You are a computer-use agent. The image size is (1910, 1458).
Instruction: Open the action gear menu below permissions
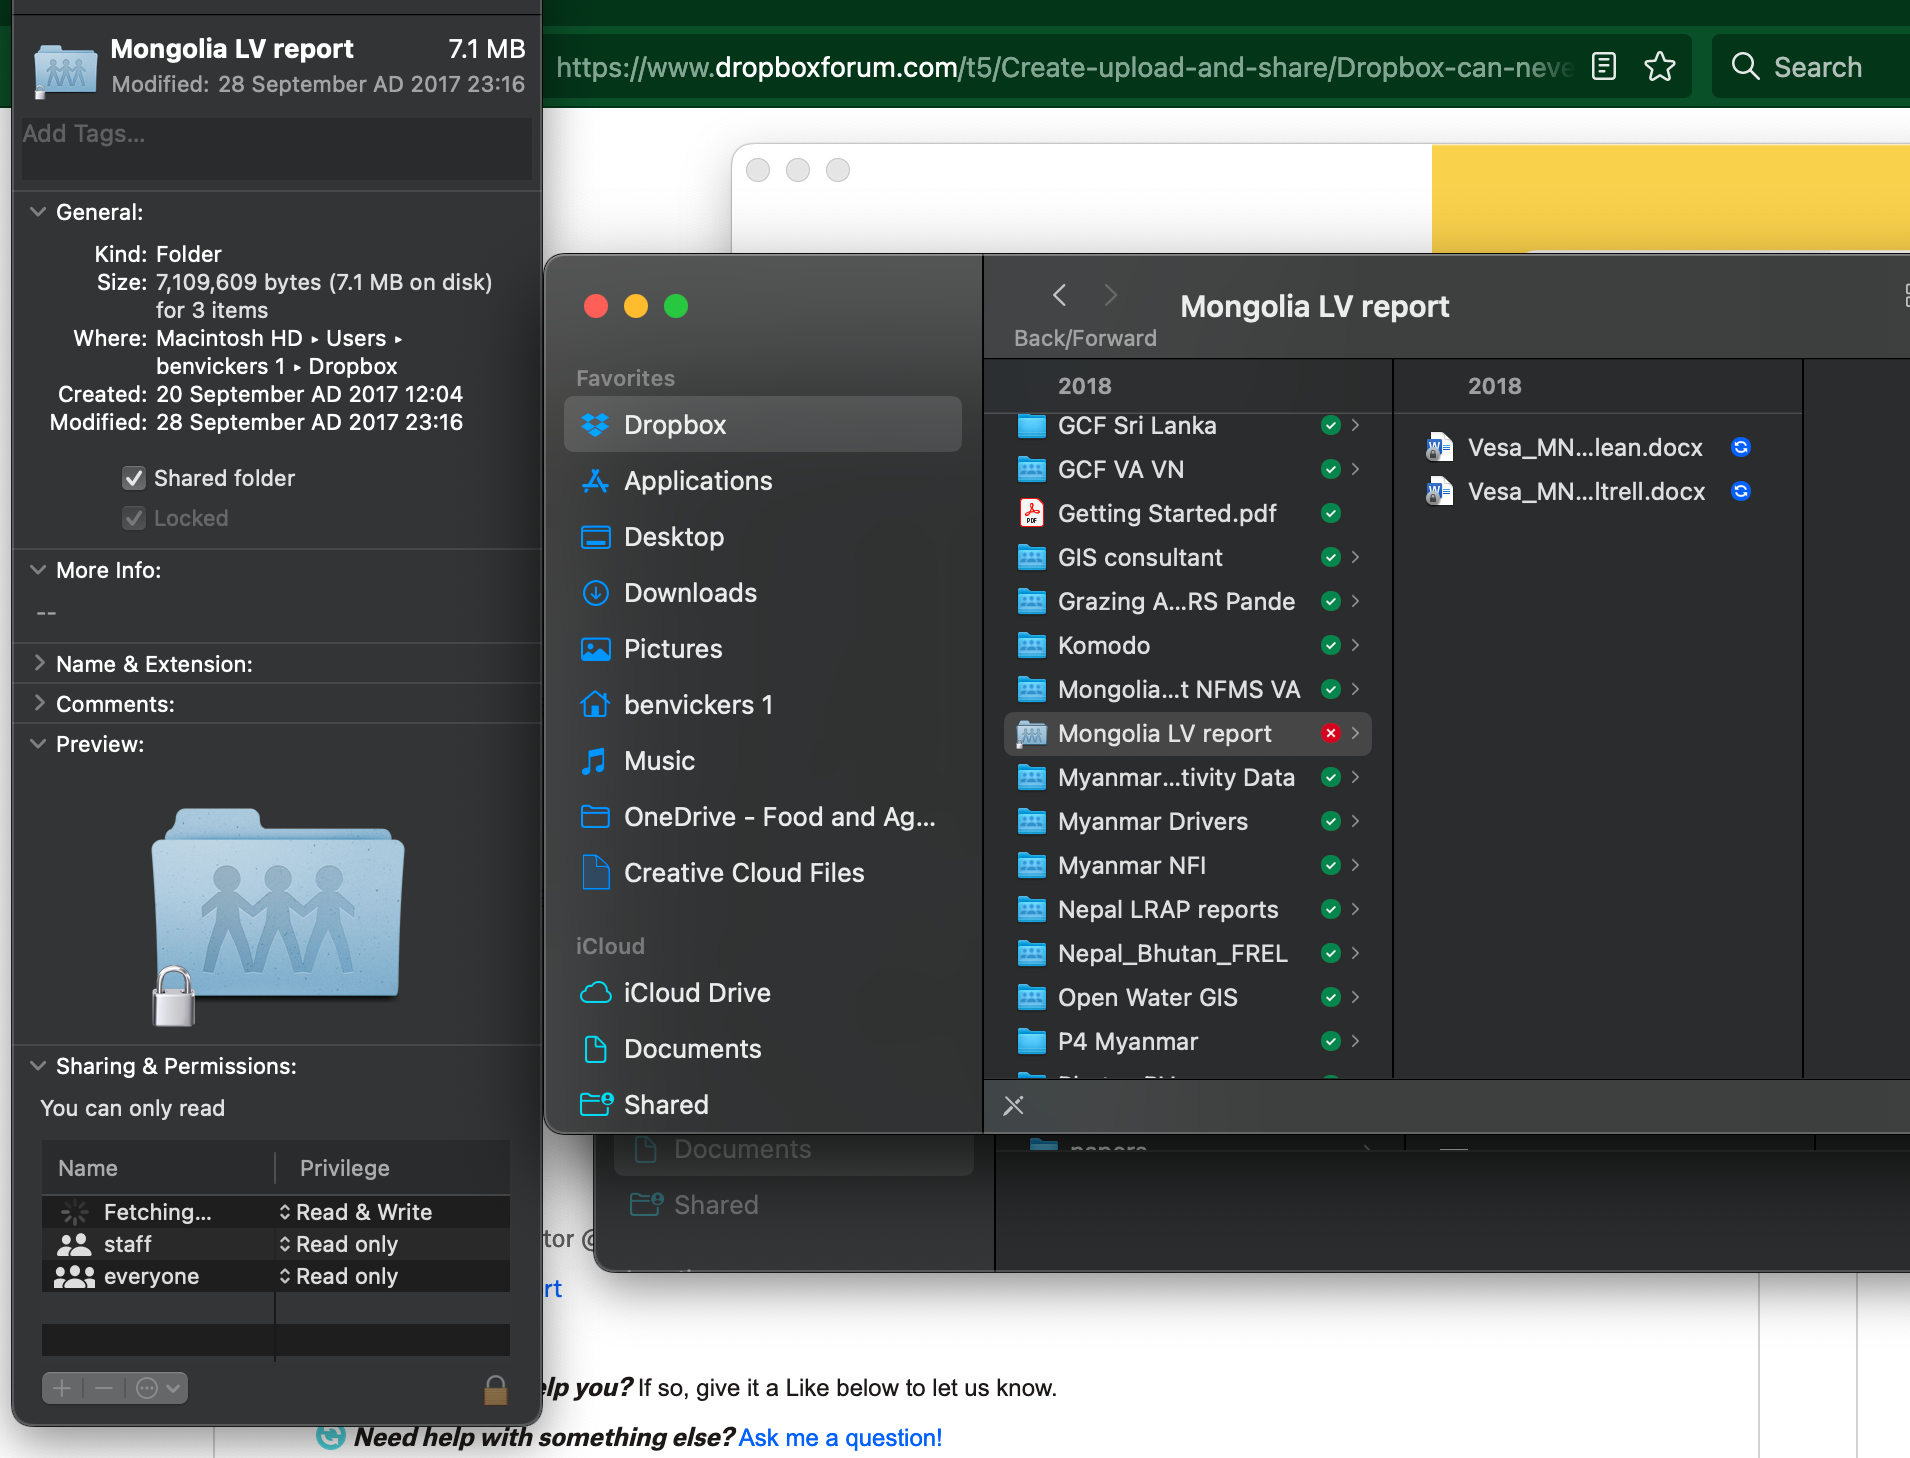158,1388
